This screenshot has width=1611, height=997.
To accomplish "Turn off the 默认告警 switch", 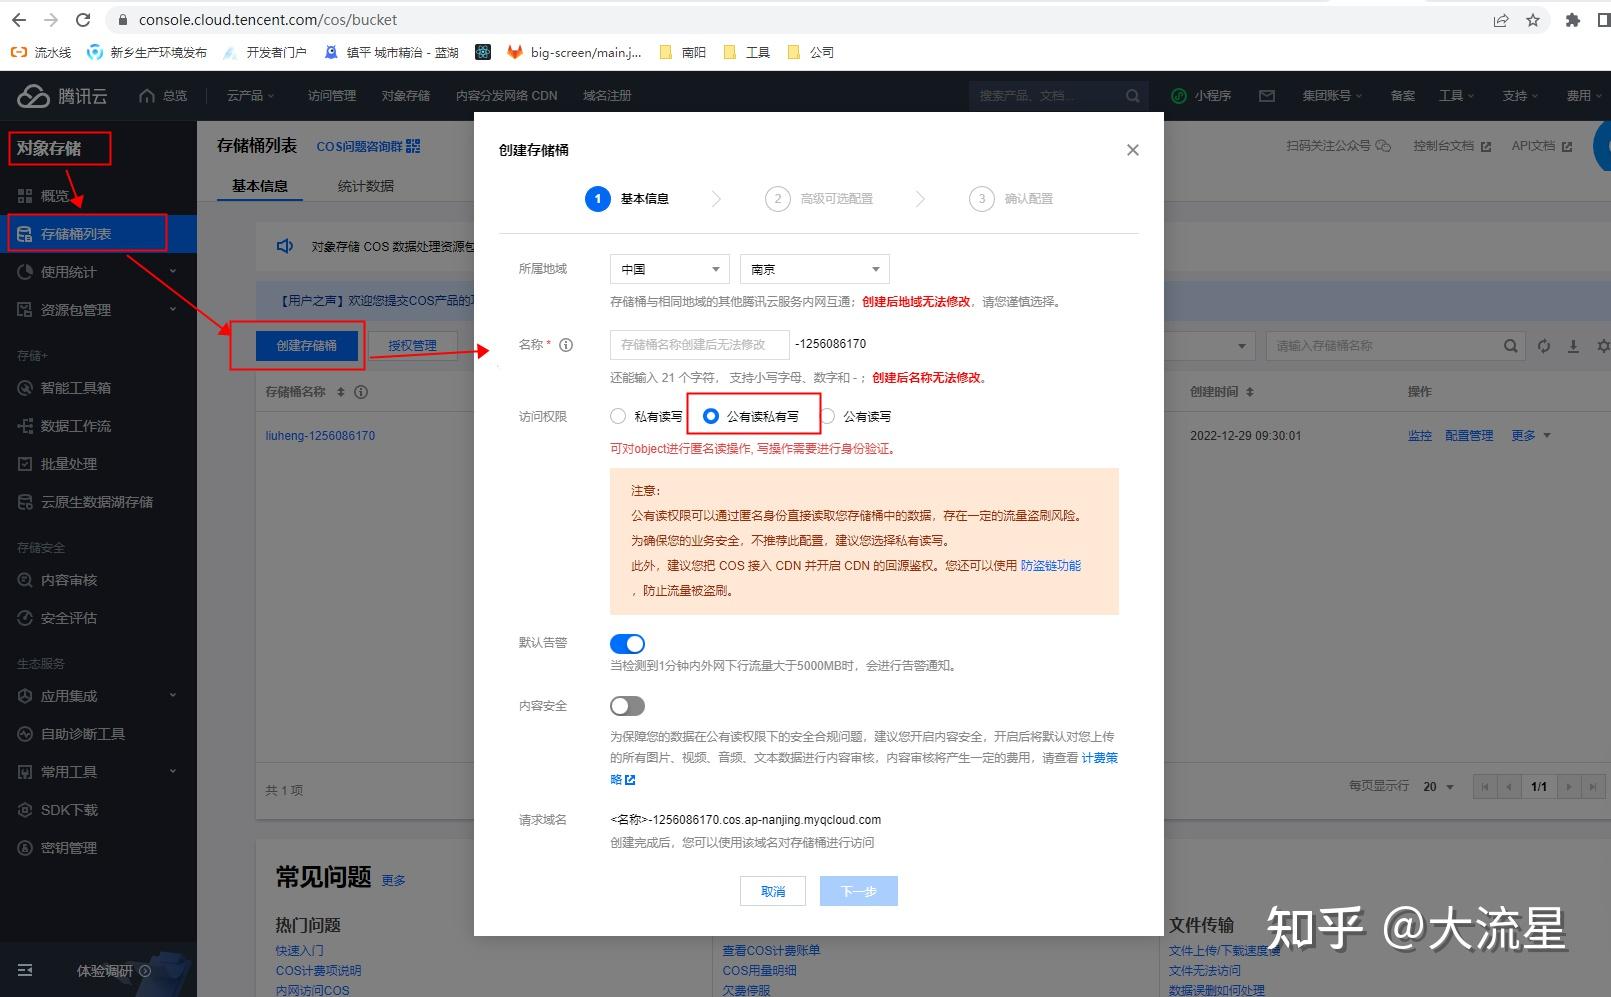I will (627, 644).
